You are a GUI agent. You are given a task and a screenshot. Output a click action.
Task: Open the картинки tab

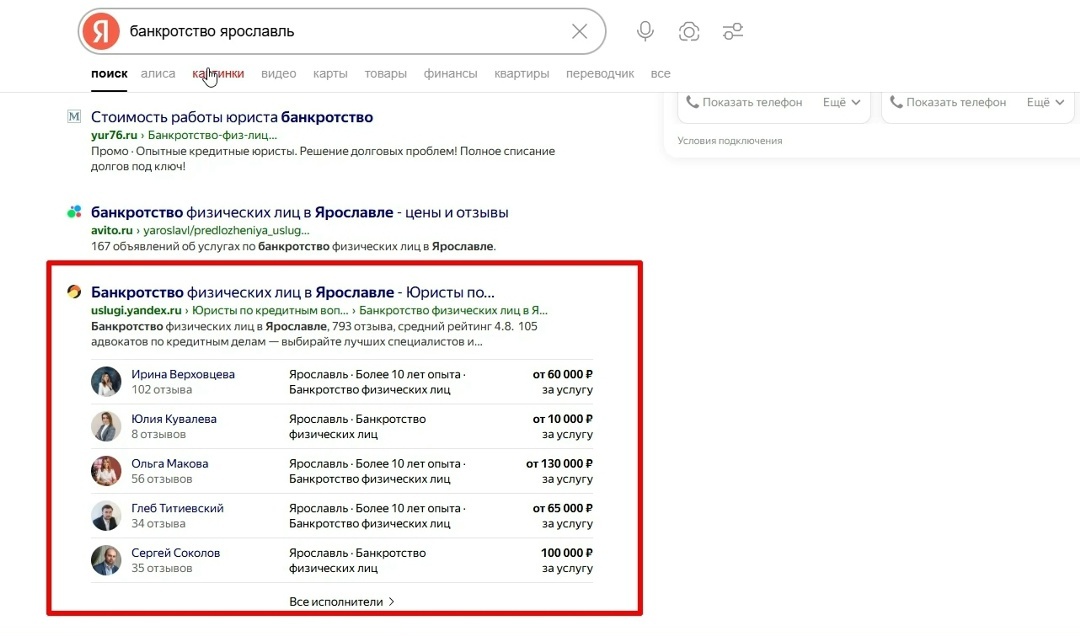coord(218,73)
